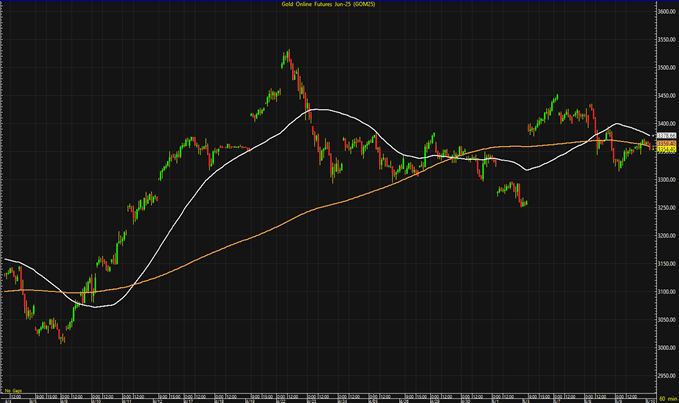Click the isolated gap-down candles near 3260
679x403 pixels.
[524, 203]
